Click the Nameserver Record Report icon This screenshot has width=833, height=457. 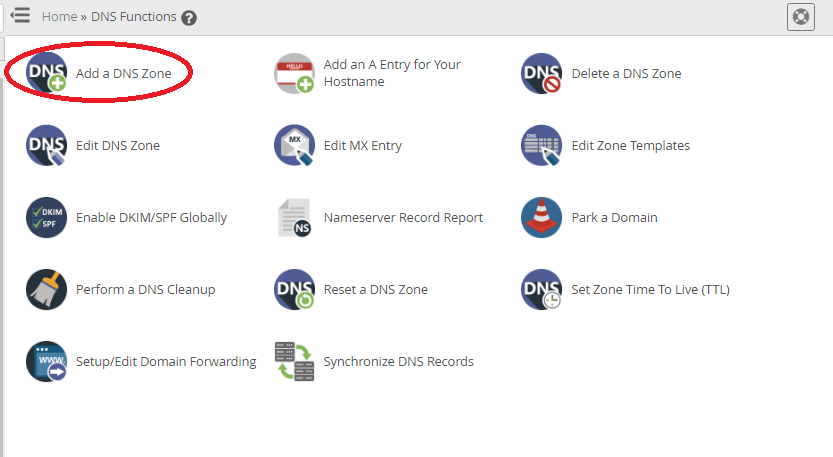coord(293,218)
